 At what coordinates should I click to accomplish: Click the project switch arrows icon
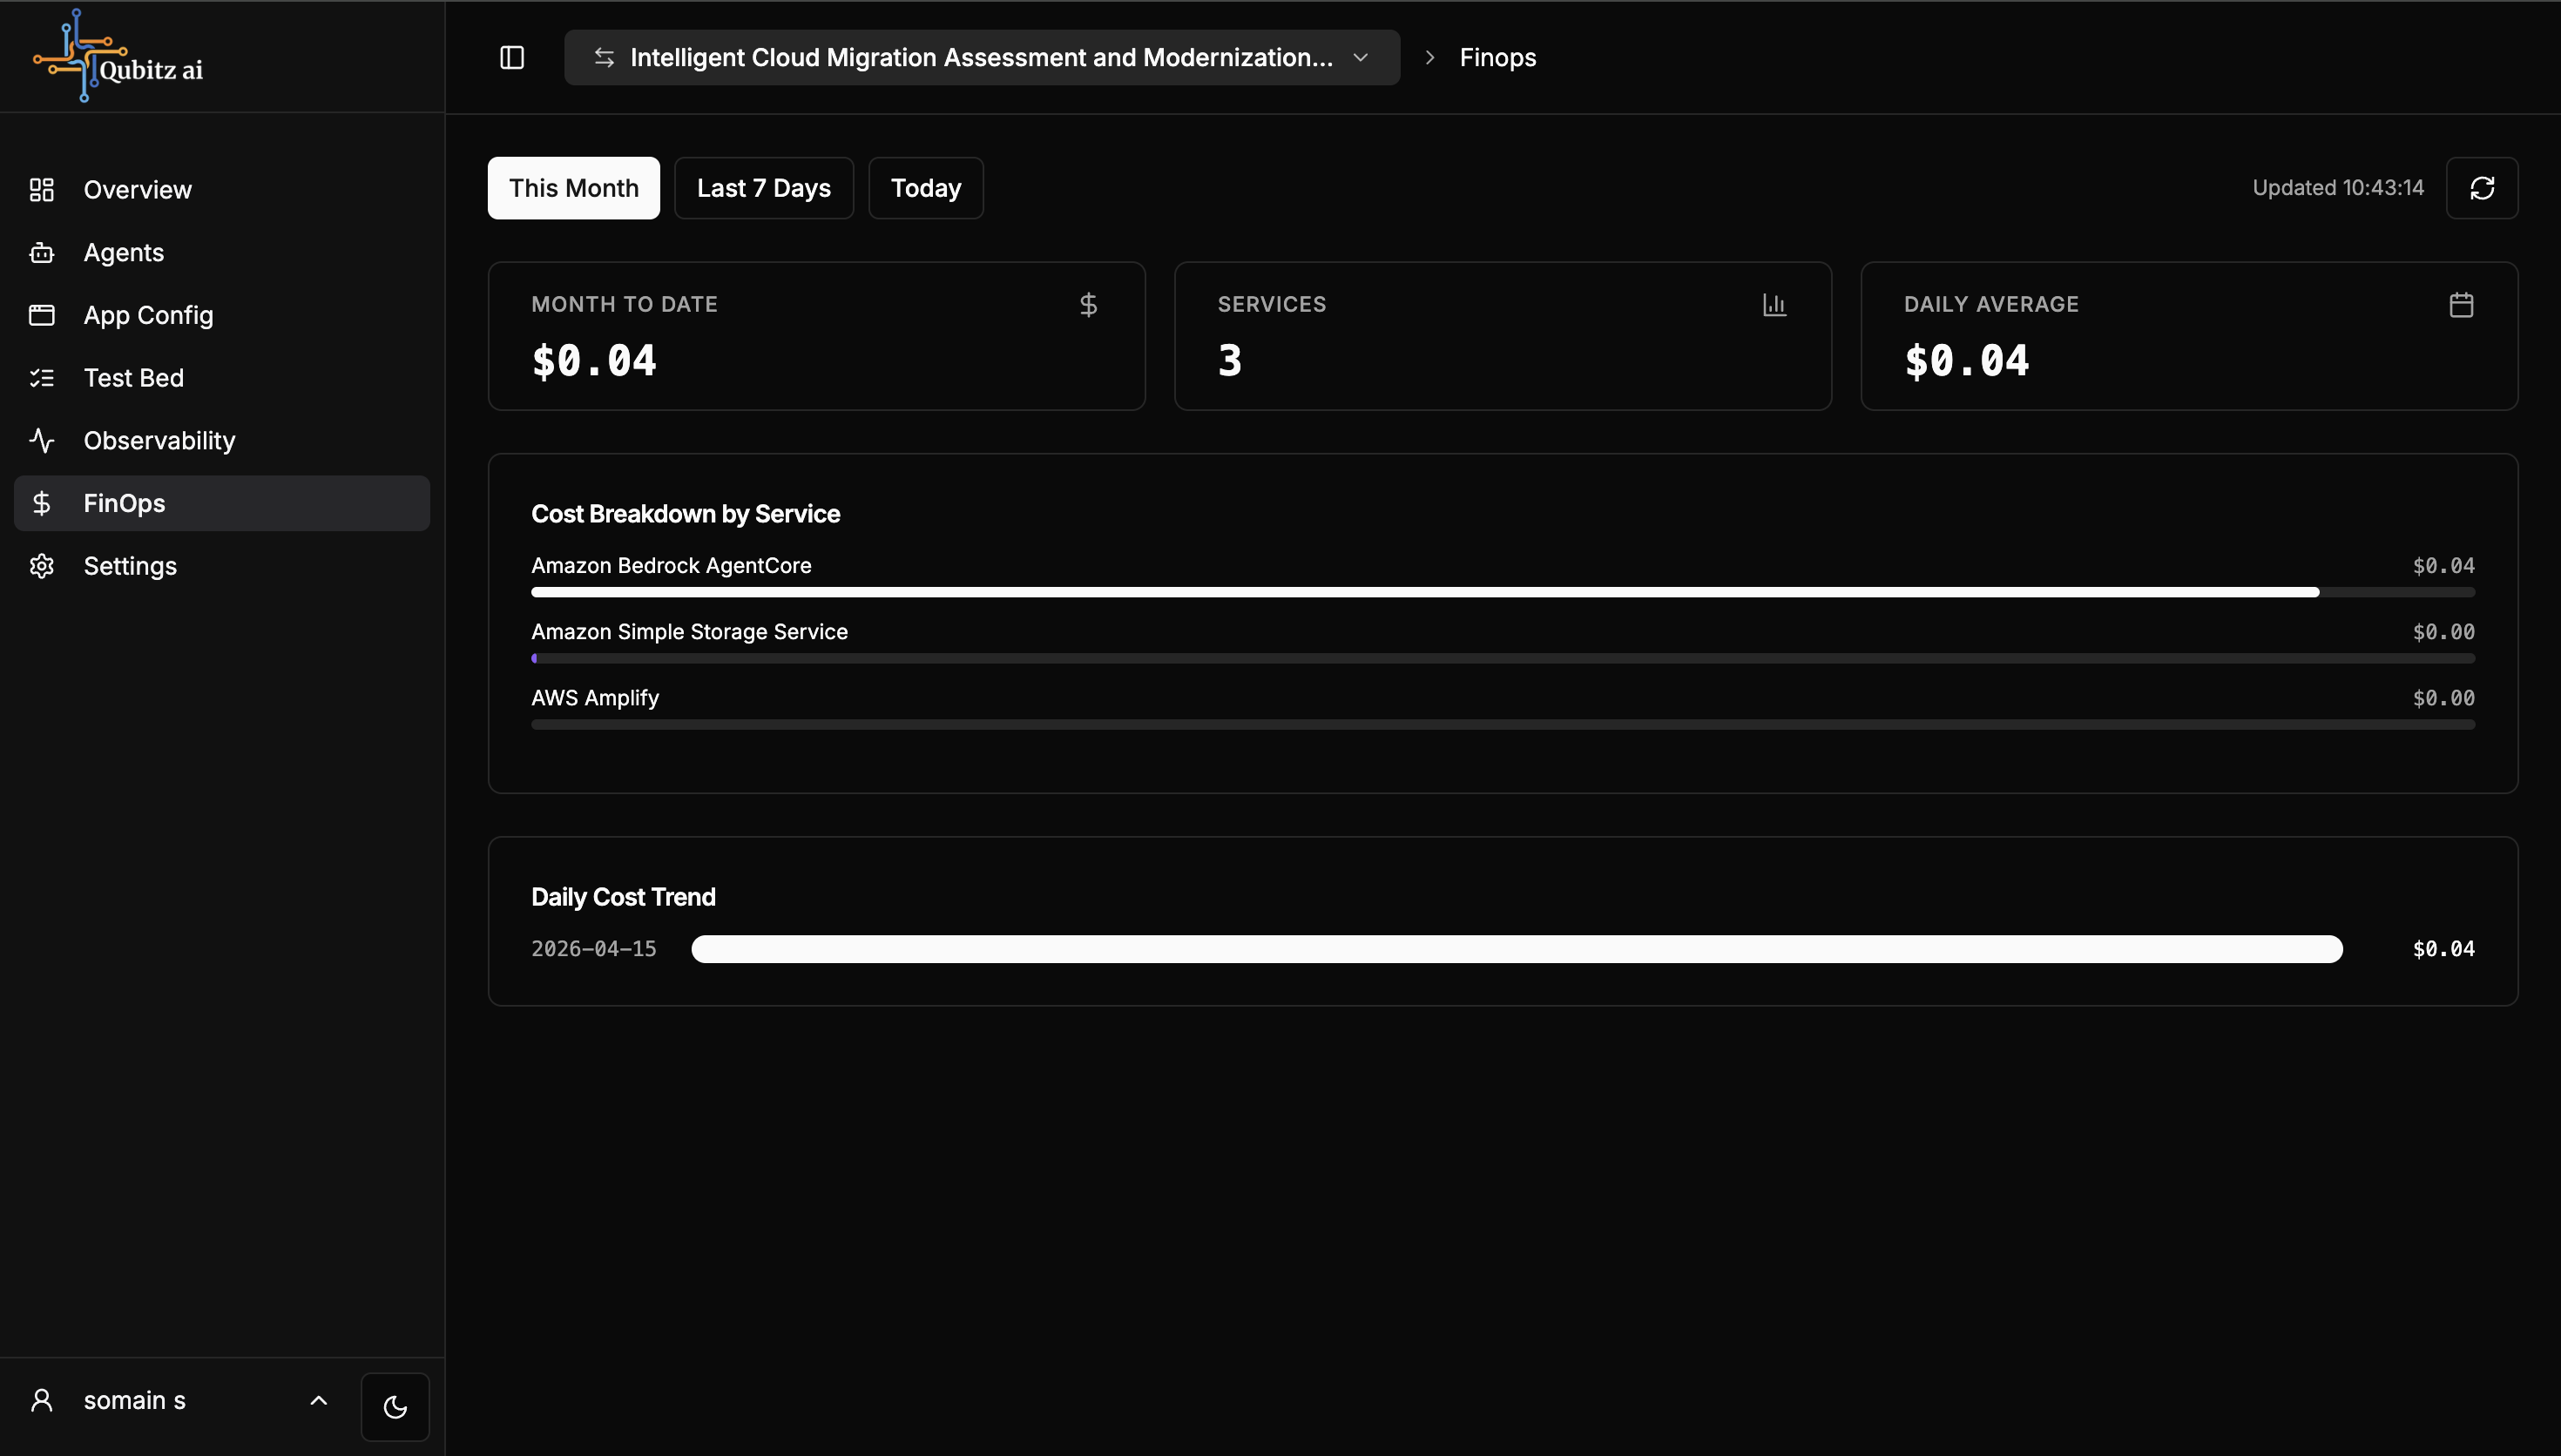pyautogui.click(x=604, y=58)
